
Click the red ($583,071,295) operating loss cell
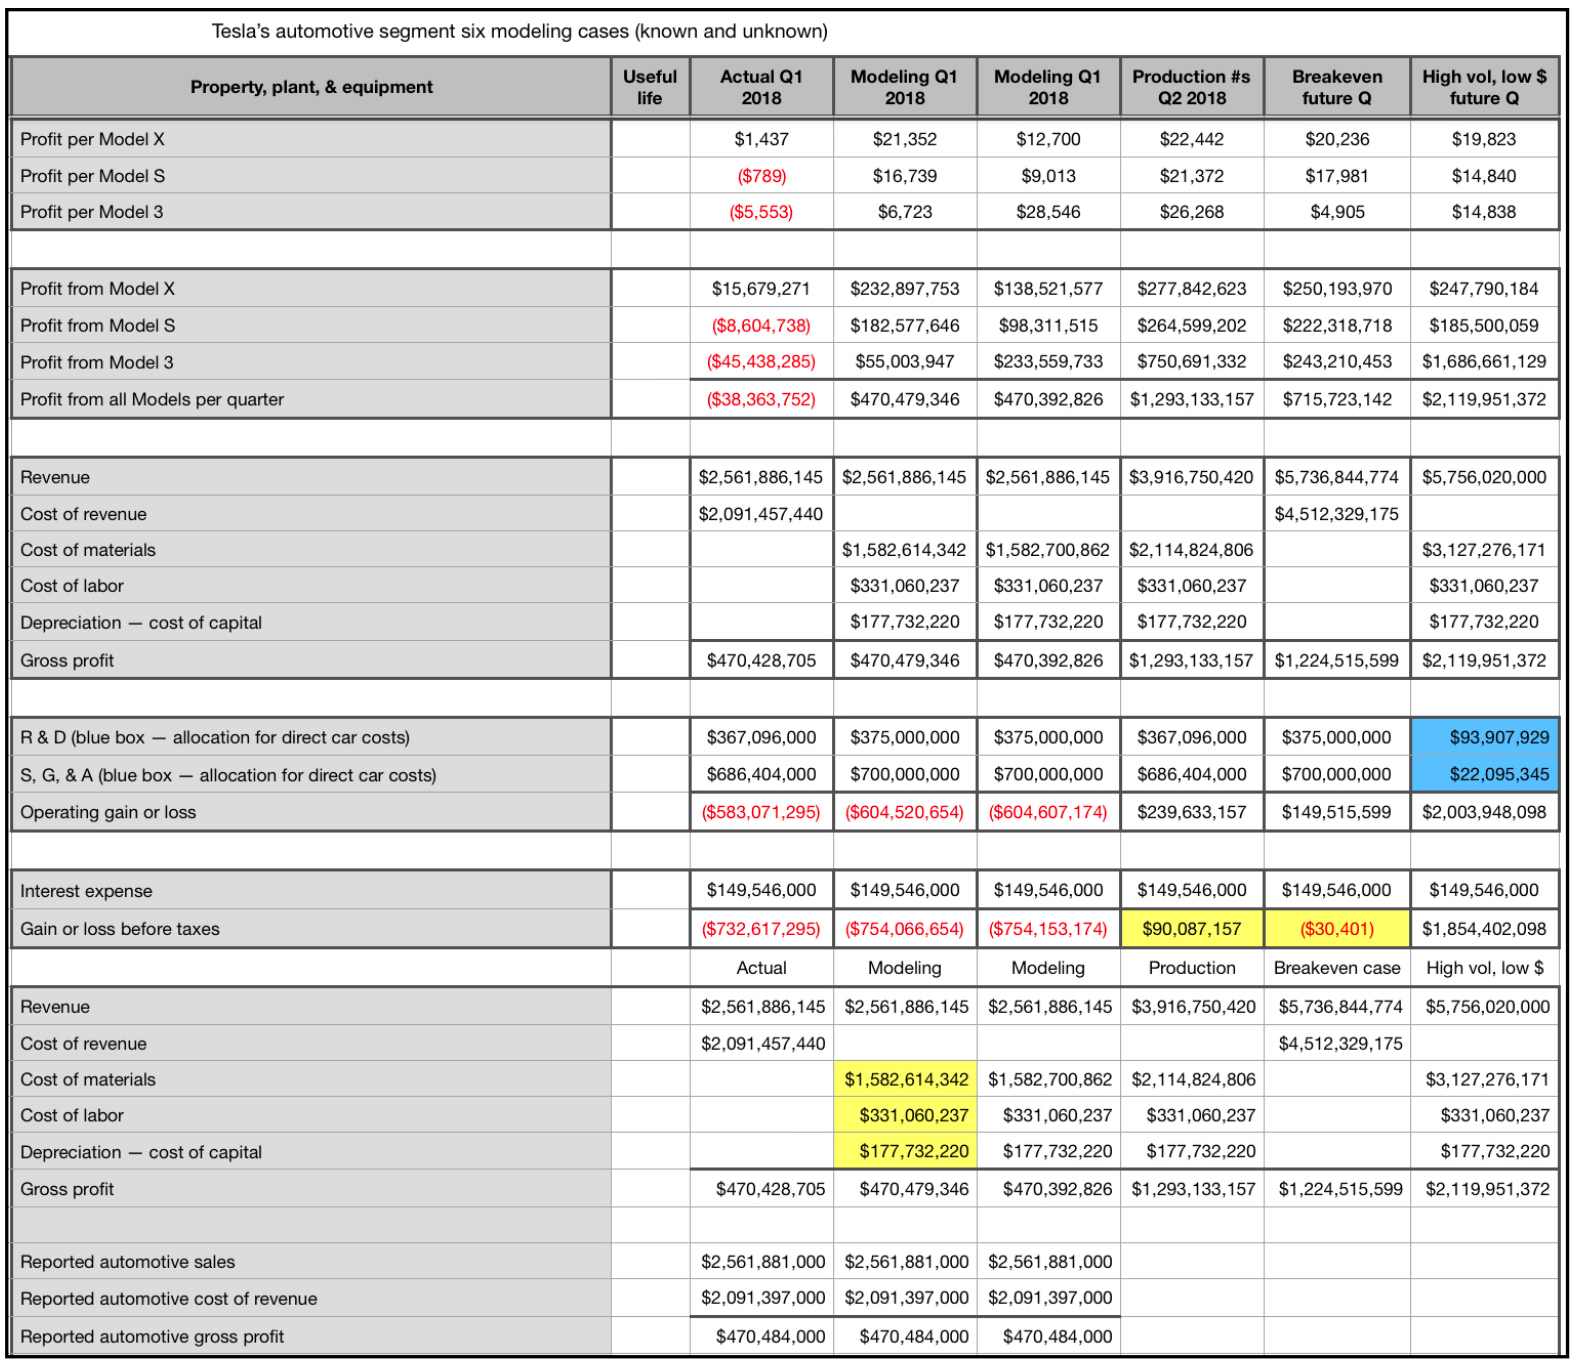coord(761,812)
